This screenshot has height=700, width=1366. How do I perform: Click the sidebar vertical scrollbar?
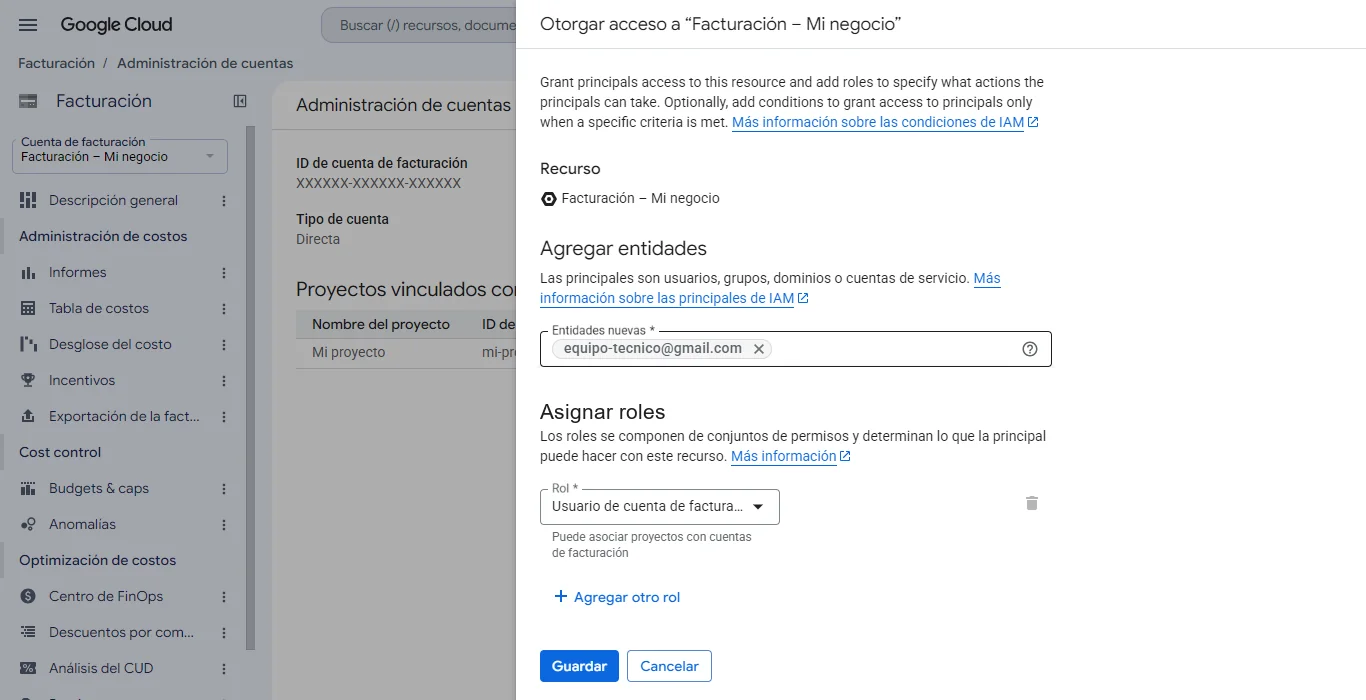coord(251,388)
